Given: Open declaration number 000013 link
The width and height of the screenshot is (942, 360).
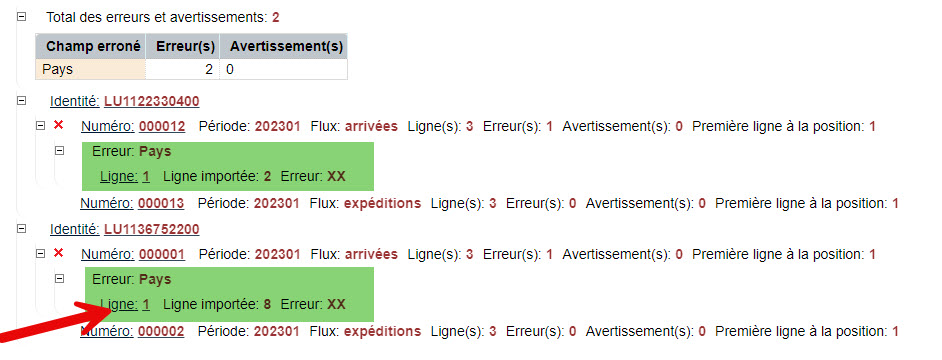Looking at the screenshot, I should [x=161, y=203].
